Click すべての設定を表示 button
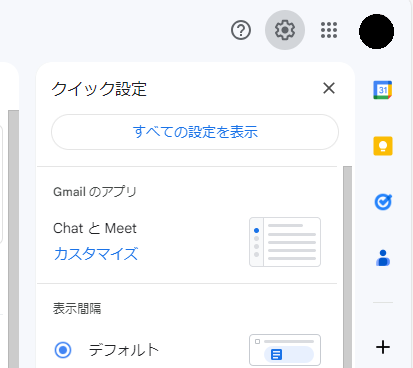This screenshot has height=368, width=413. click(195, 132)
